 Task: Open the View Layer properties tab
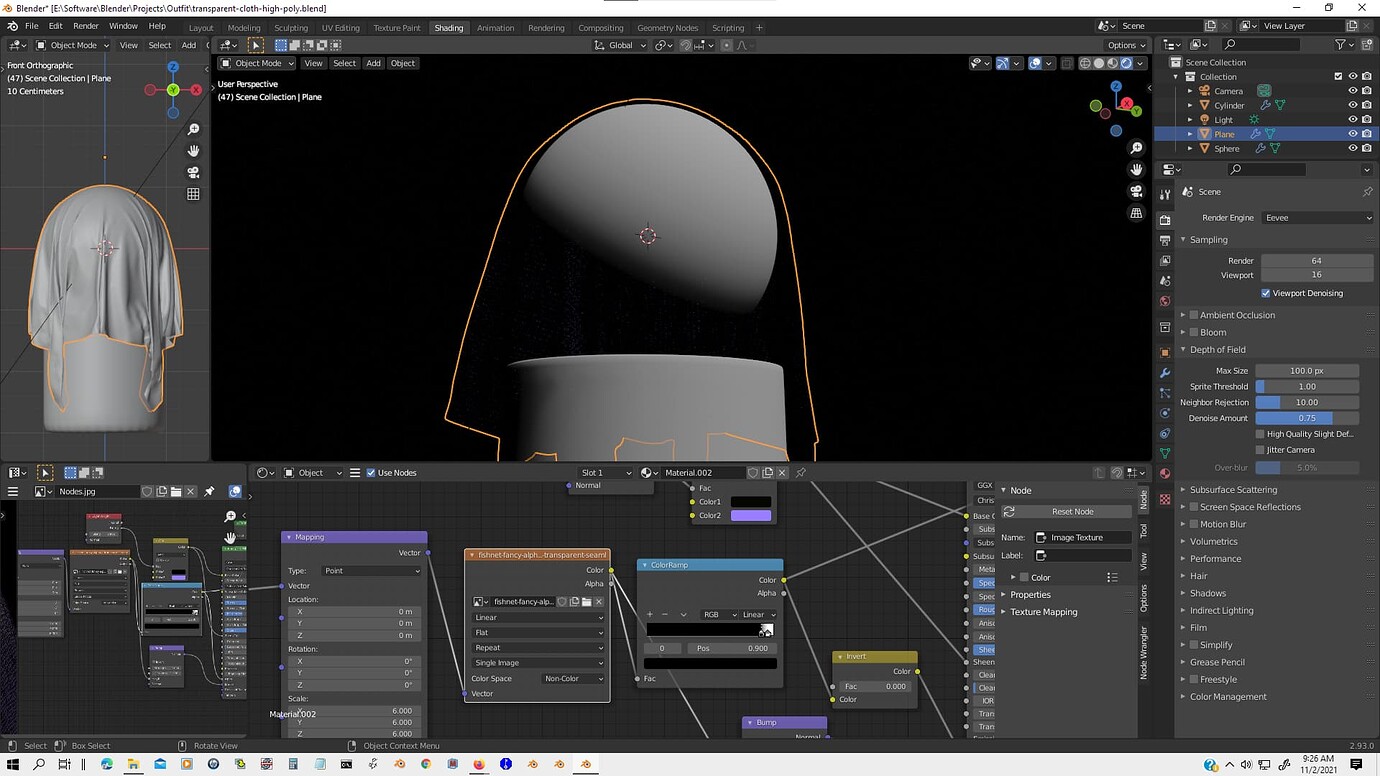[x=1165, y=261]
